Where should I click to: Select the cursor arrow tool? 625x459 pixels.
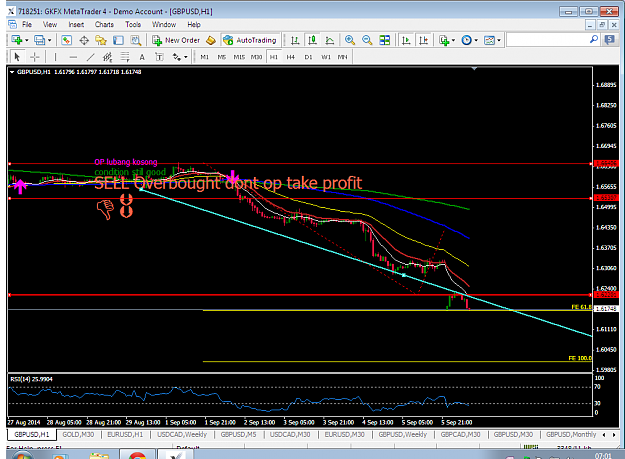(17, 57)
